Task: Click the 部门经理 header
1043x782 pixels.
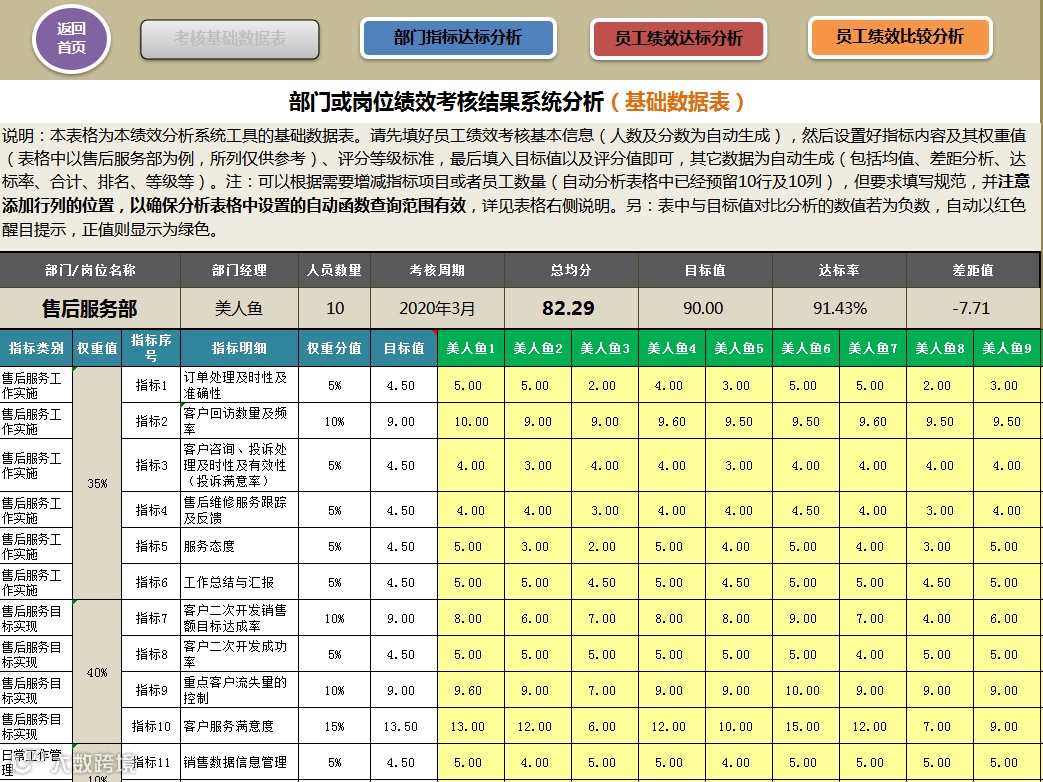Action: click(239, 271)
